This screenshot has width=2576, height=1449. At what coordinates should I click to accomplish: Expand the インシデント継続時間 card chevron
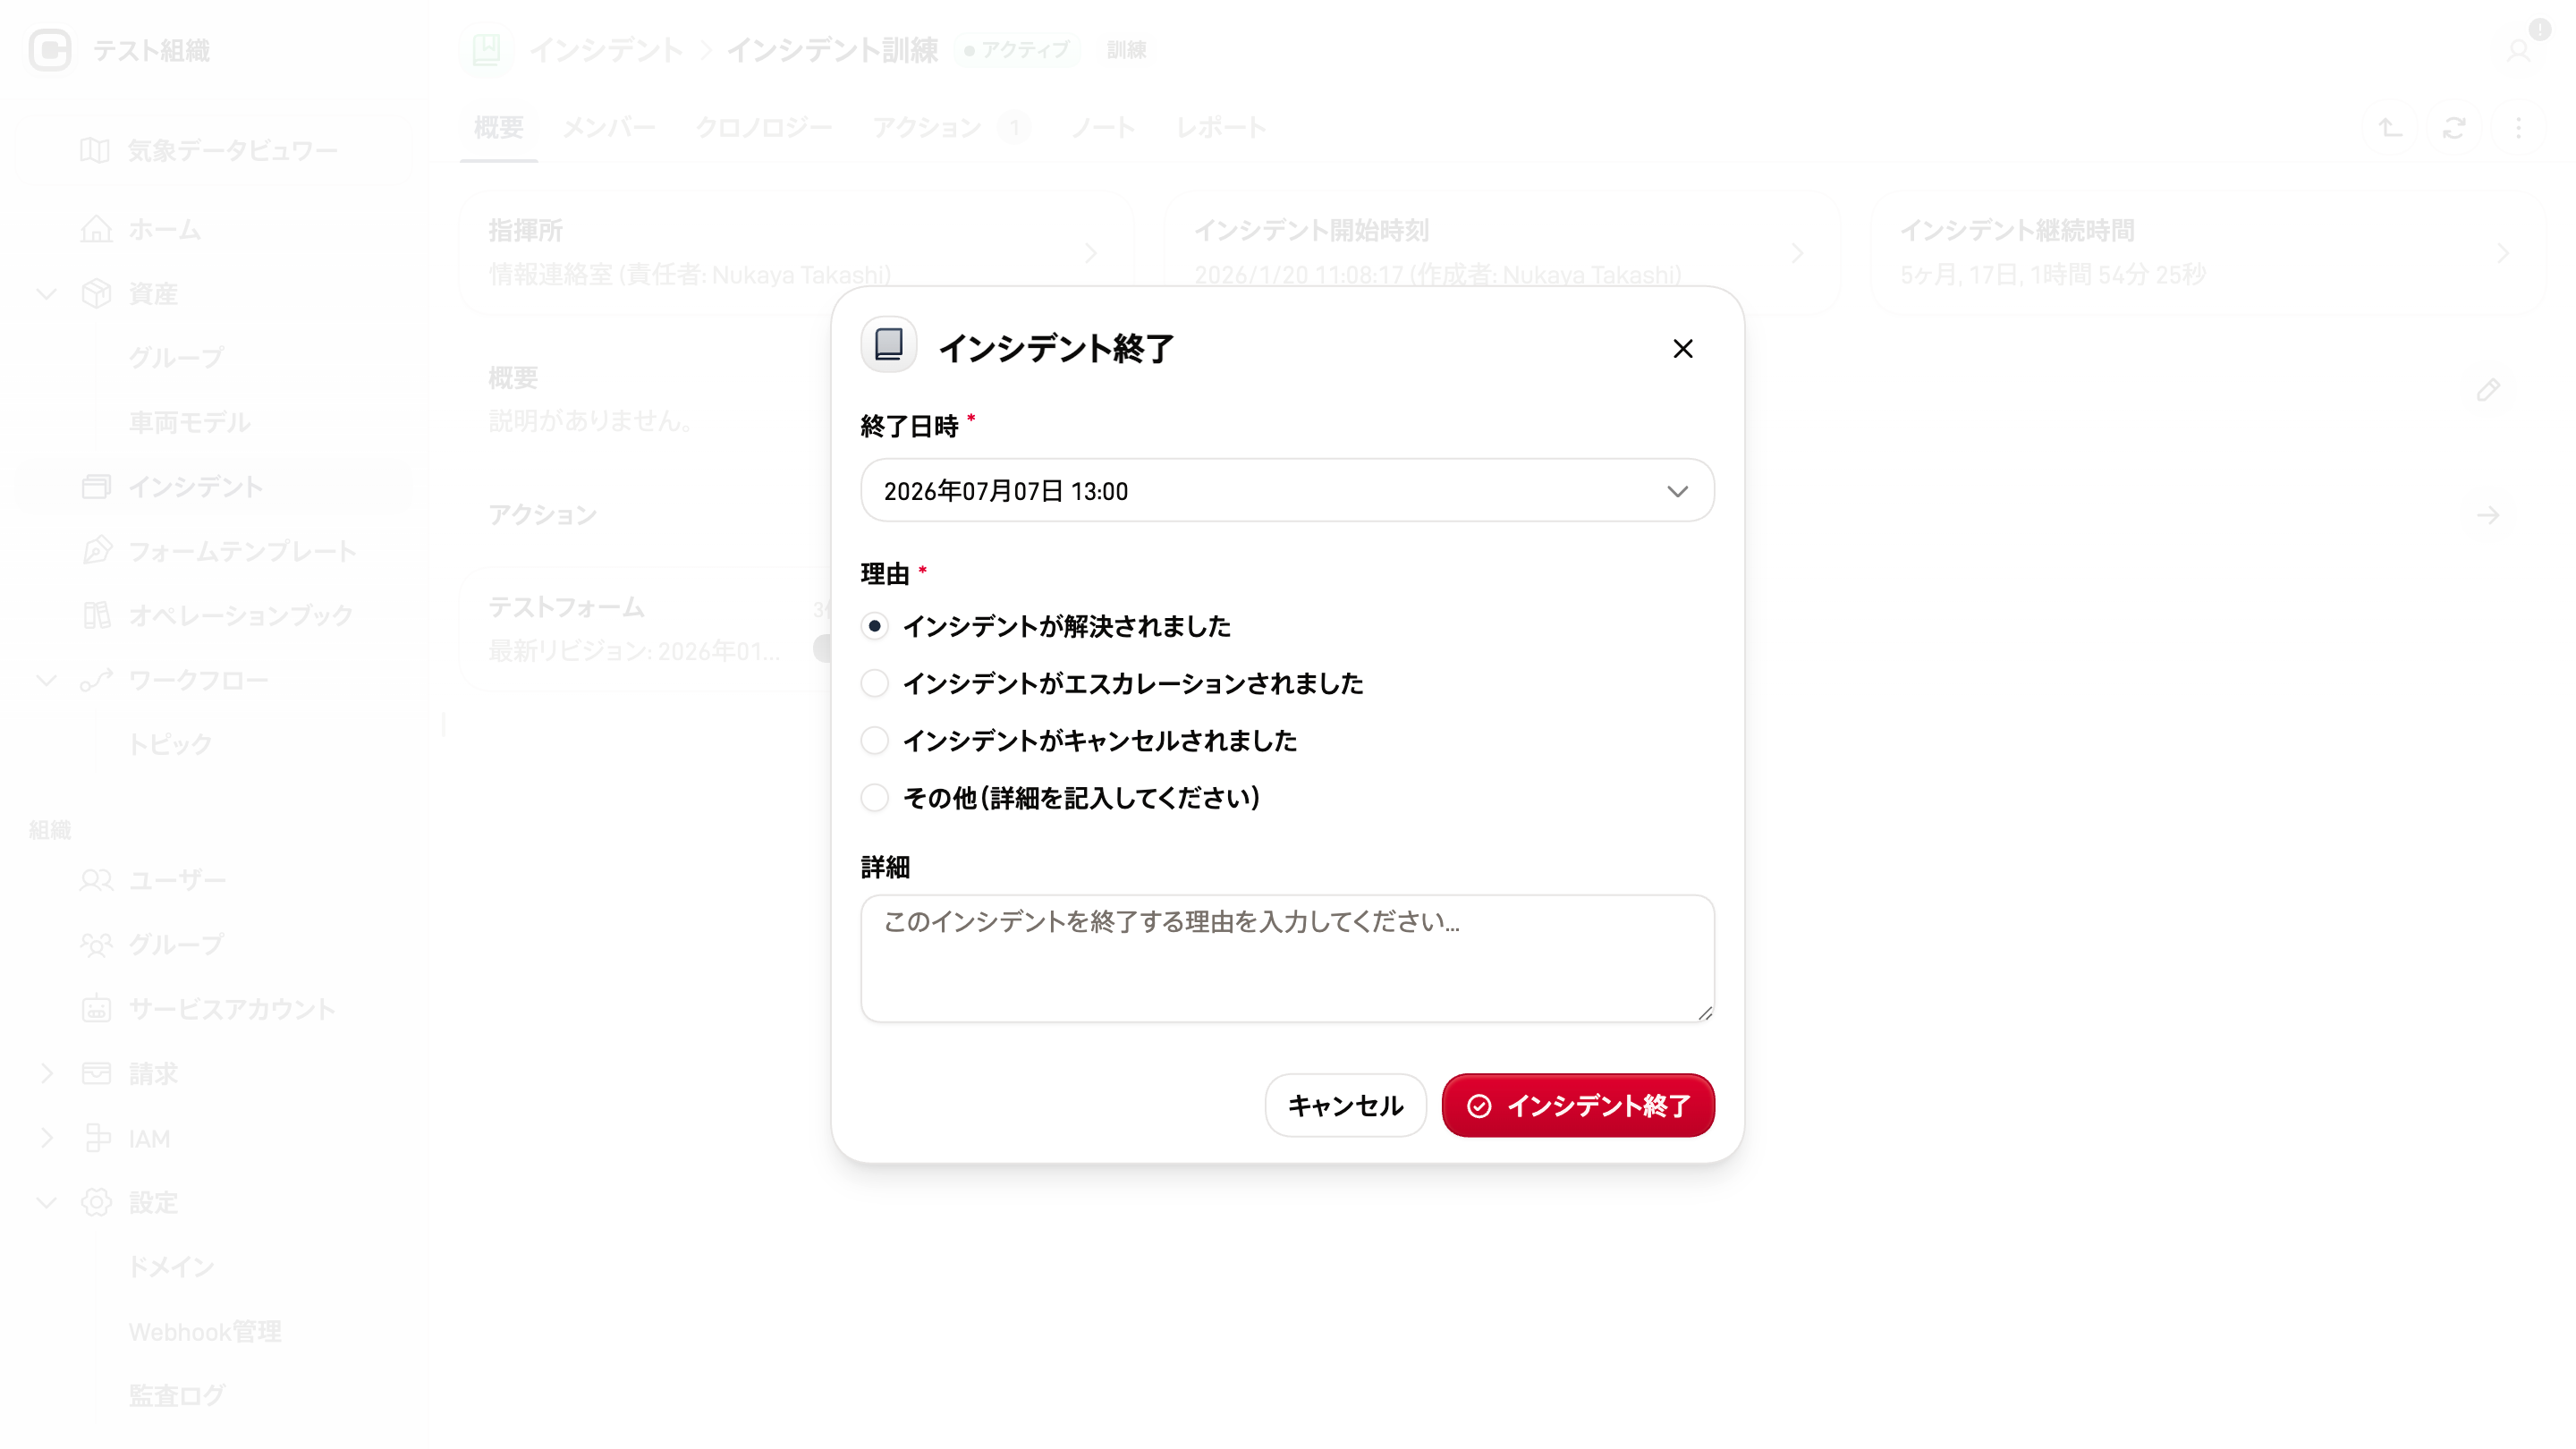coord(2503,253)
